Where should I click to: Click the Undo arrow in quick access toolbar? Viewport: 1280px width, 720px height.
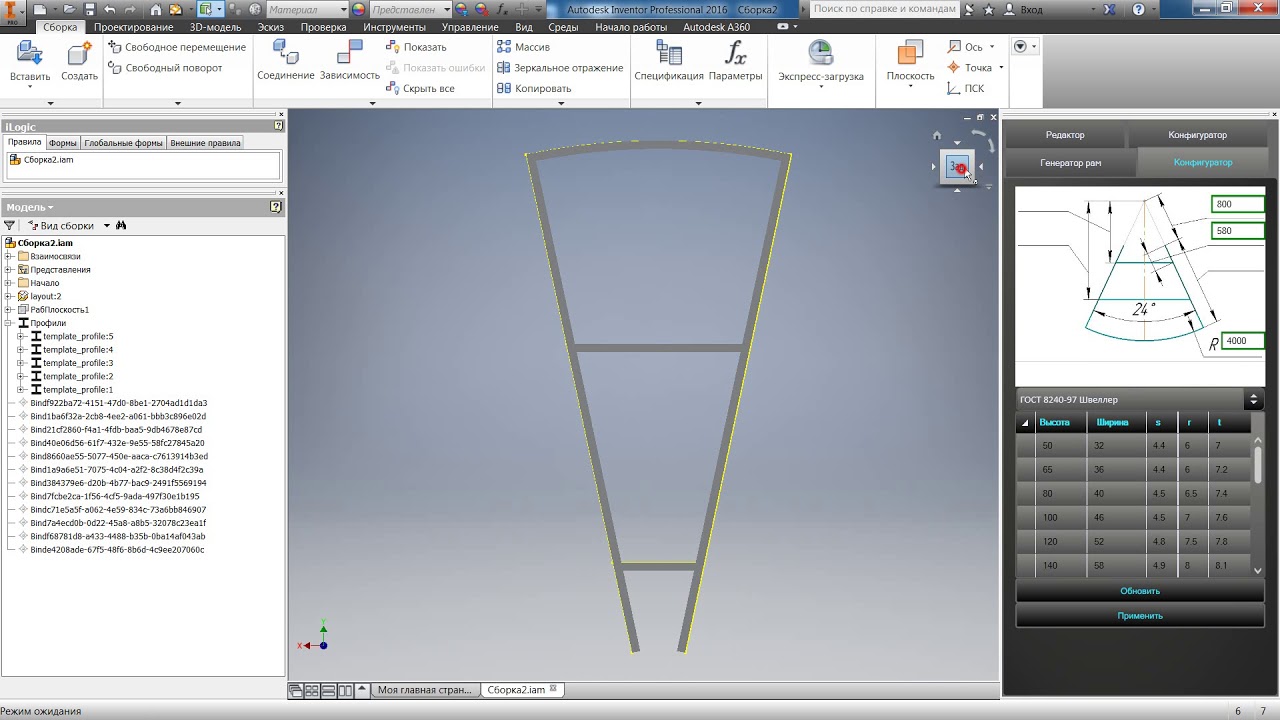click(110, 9)
